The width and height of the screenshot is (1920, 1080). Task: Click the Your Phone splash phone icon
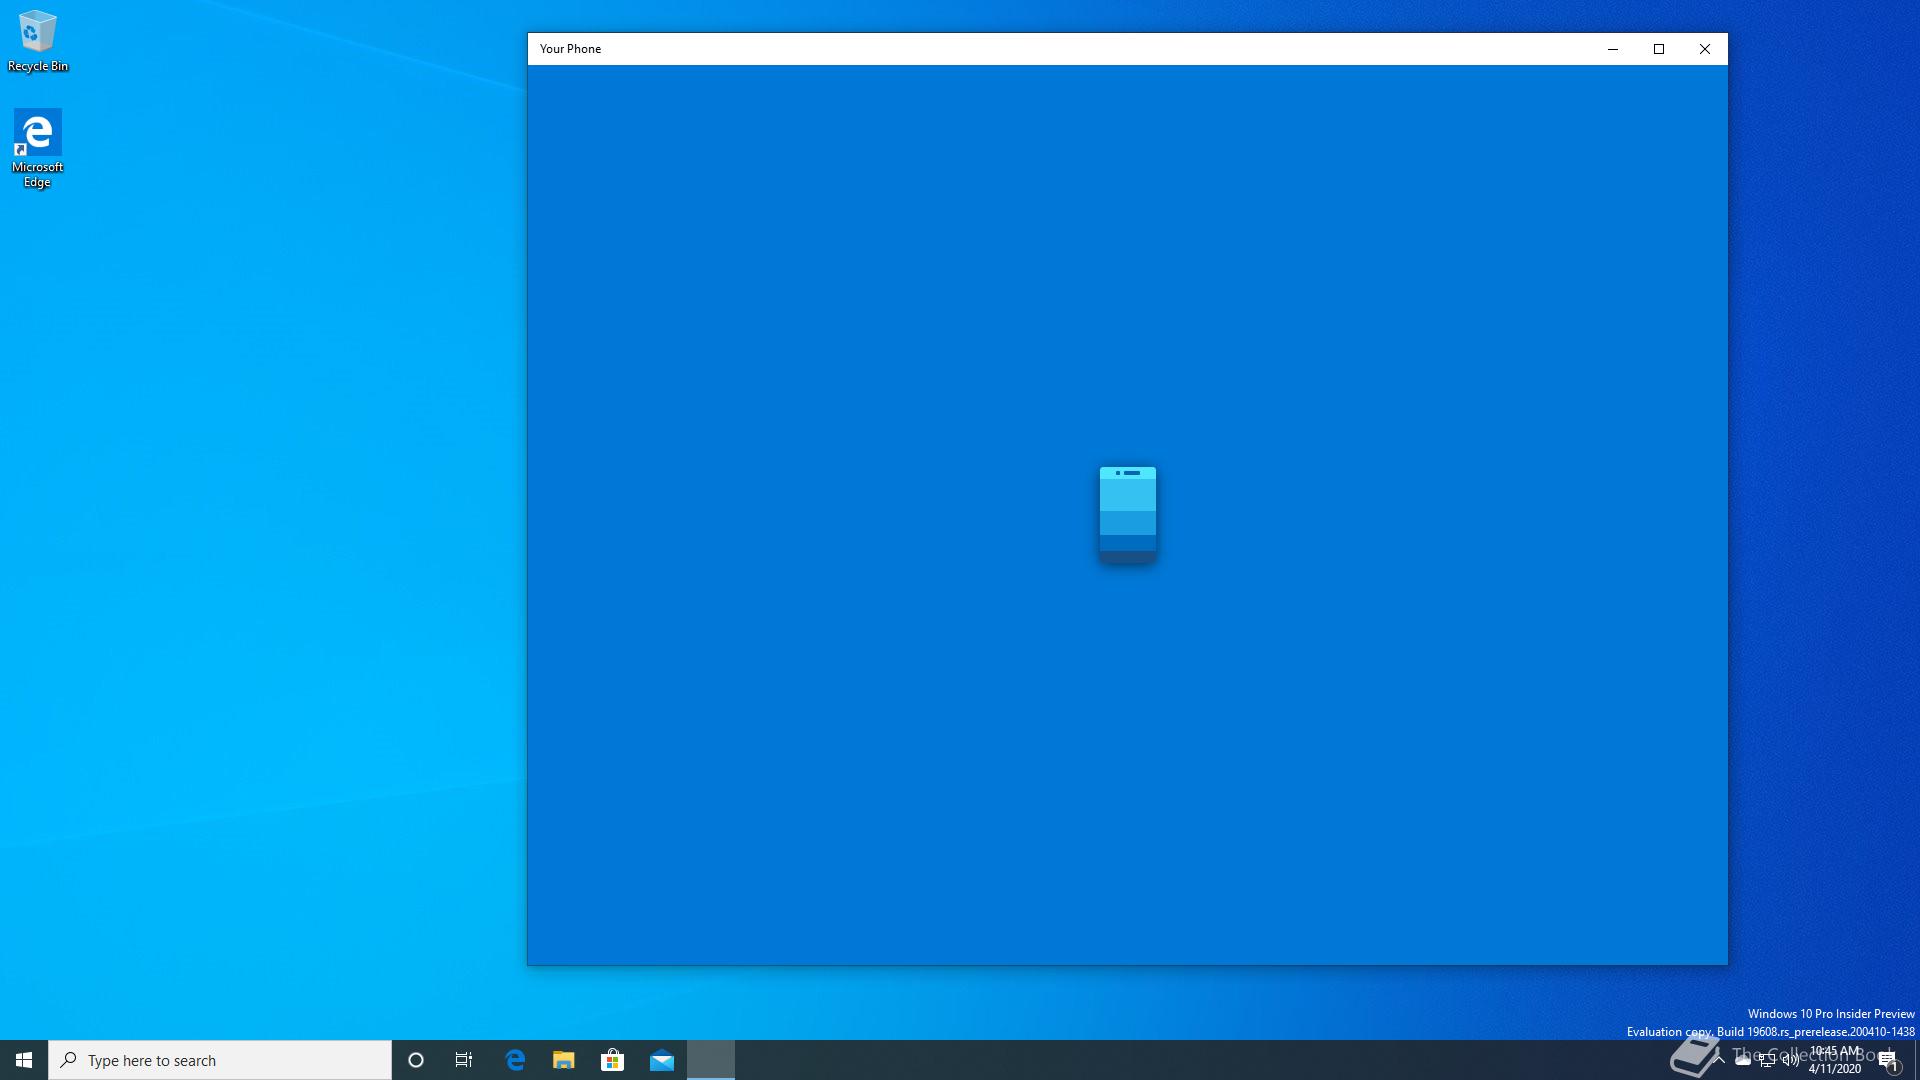coord(1127,514)
